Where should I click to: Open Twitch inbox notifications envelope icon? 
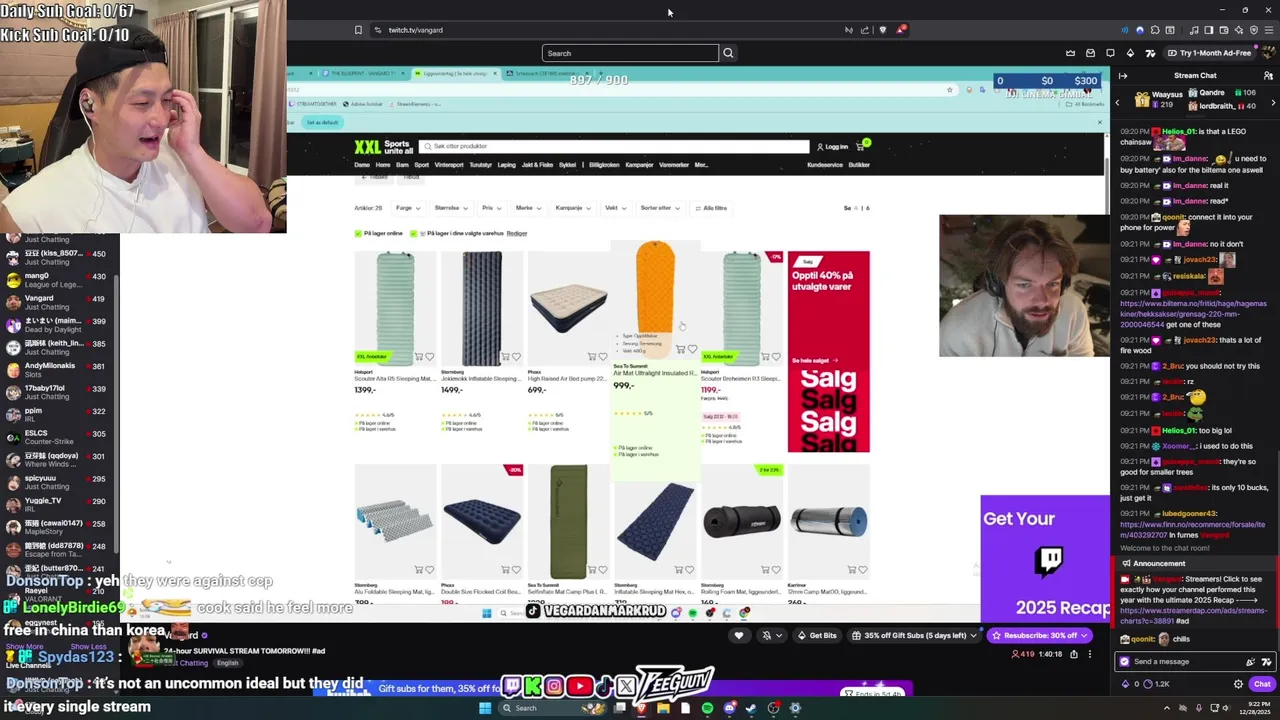pos(1090,53)
